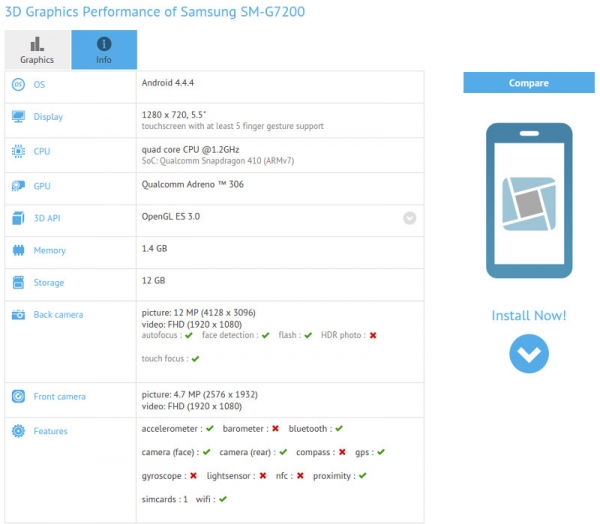This screenshot has height=524, width=600.
Task: Click the OS label
Action: 39,85
